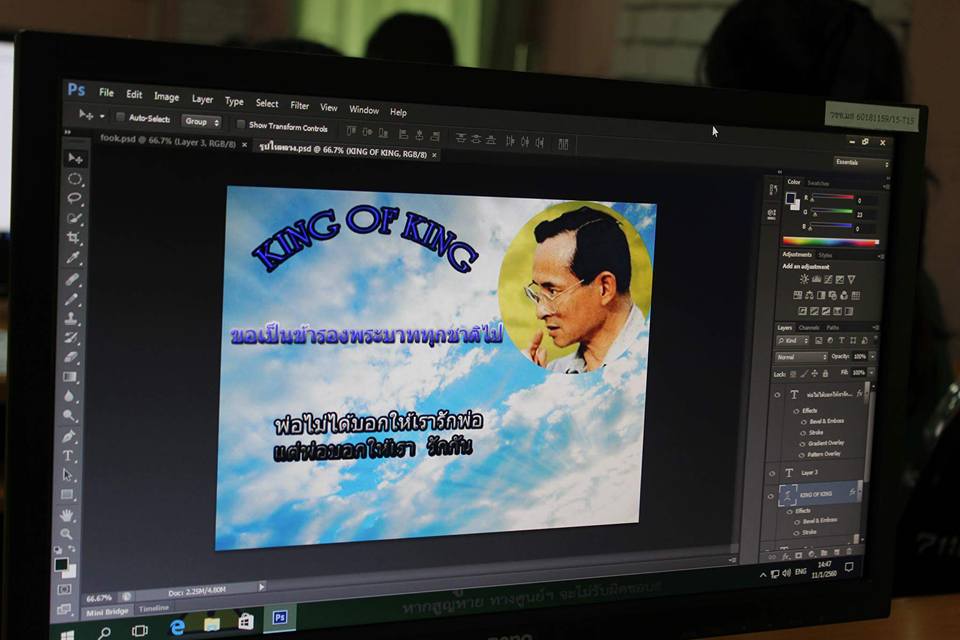960x640 pixels.
Task: Open the Filter menu
Action: 299,104
